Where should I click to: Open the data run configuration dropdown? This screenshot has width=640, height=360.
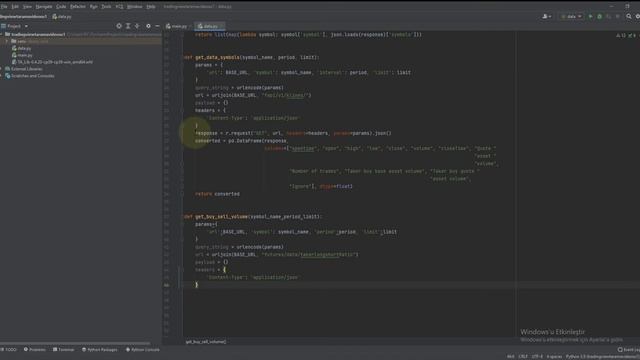(x=571, y=17)
